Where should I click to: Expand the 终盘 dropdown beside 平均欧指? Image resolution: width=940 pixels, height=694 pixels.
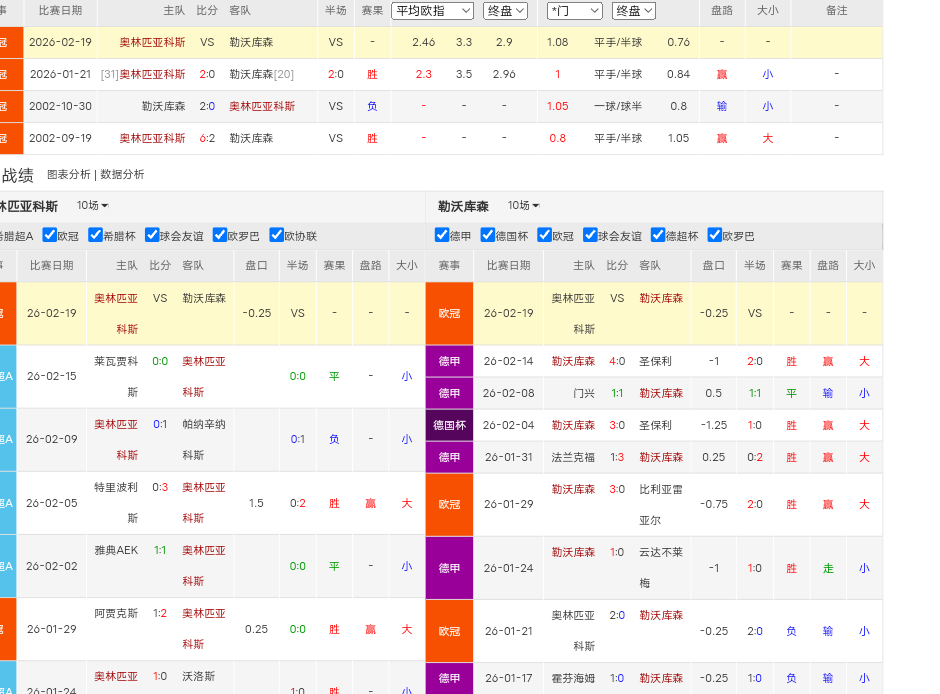pyautogui.click(x=505, y=11)
